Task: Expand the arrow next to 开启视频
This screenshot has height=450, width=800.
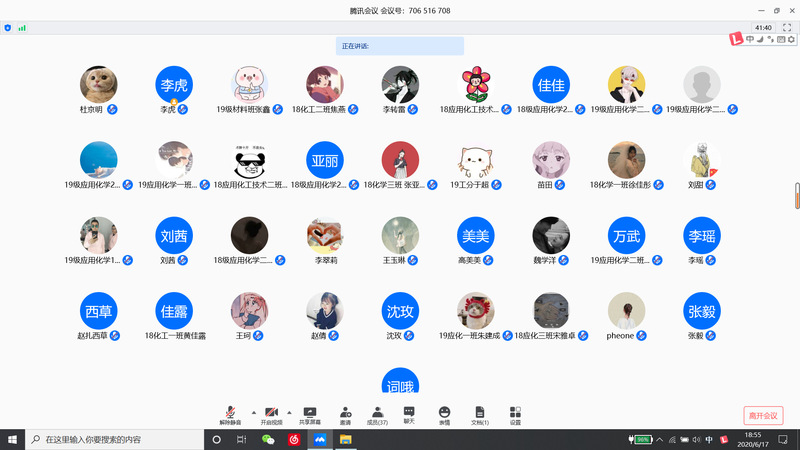Action: (x=290, y=411)
